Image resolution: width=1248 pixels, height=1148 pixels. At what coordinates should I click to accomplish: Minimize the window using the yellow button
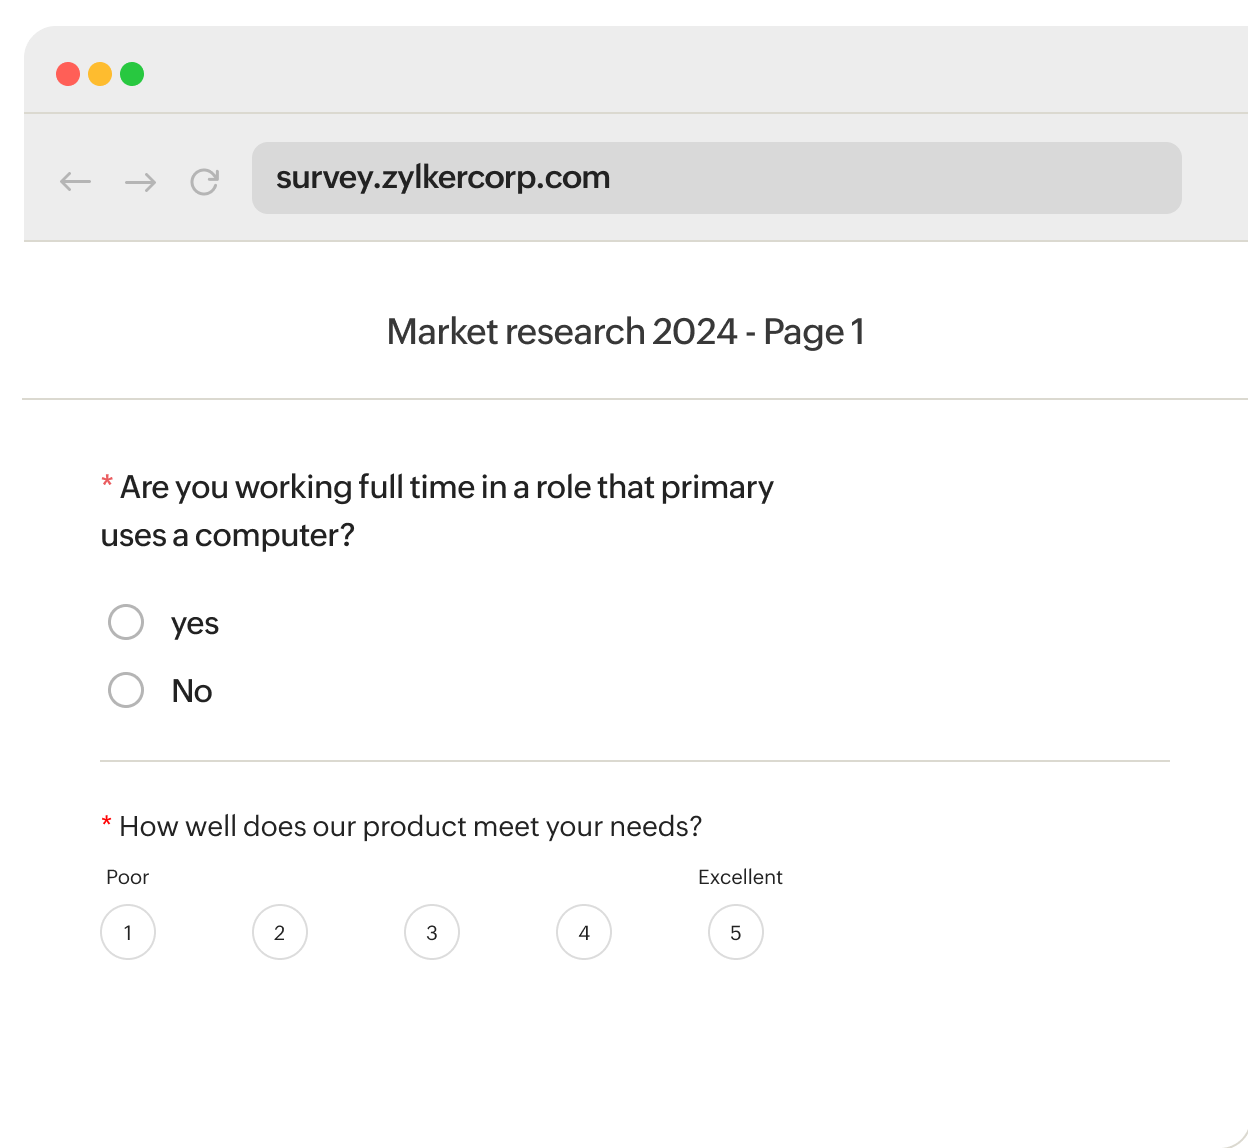(x=100, y=74)
